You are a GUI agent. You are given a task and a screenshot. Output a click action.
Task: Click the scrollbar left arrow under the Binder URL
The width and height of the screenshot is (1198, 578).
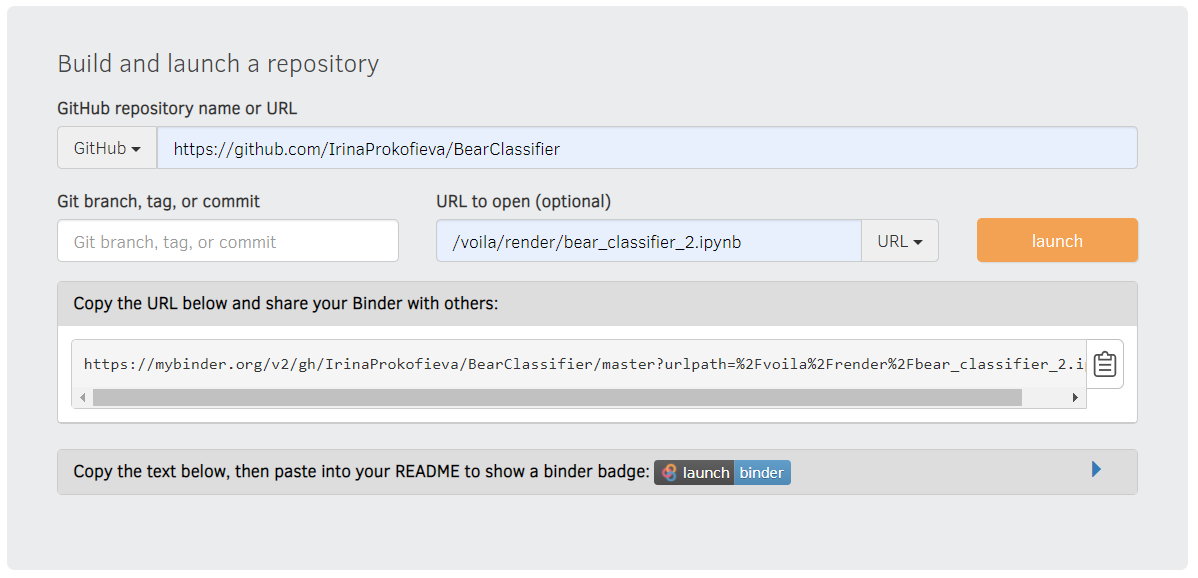(83, 398)
